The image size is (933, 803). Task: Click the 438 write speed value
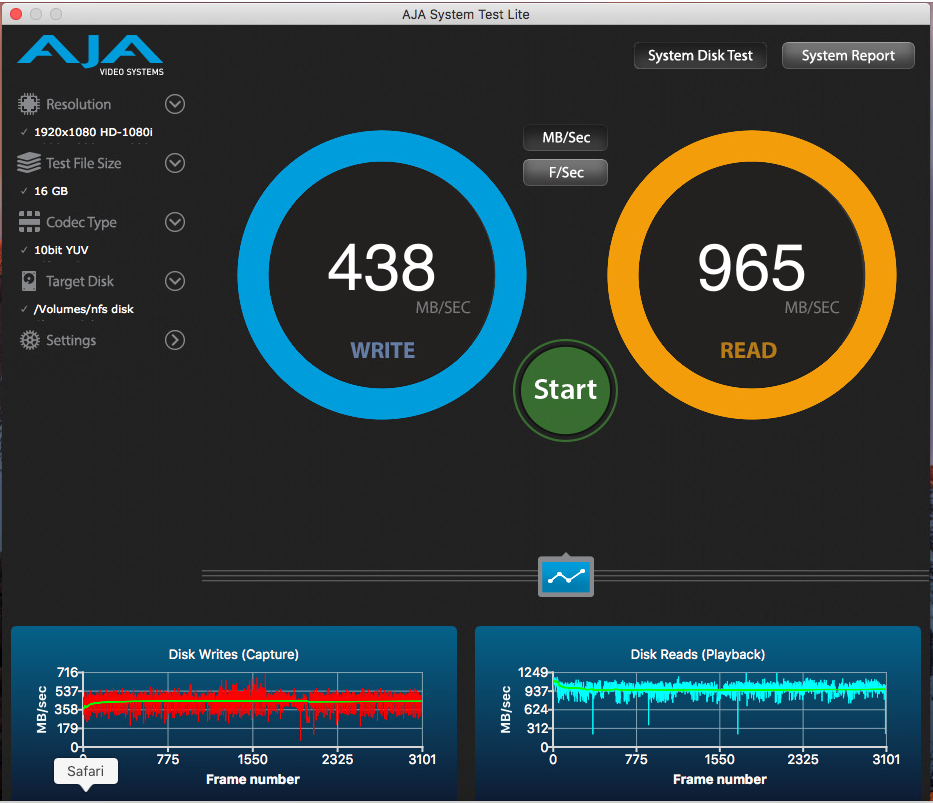click(x=381, y=268)
